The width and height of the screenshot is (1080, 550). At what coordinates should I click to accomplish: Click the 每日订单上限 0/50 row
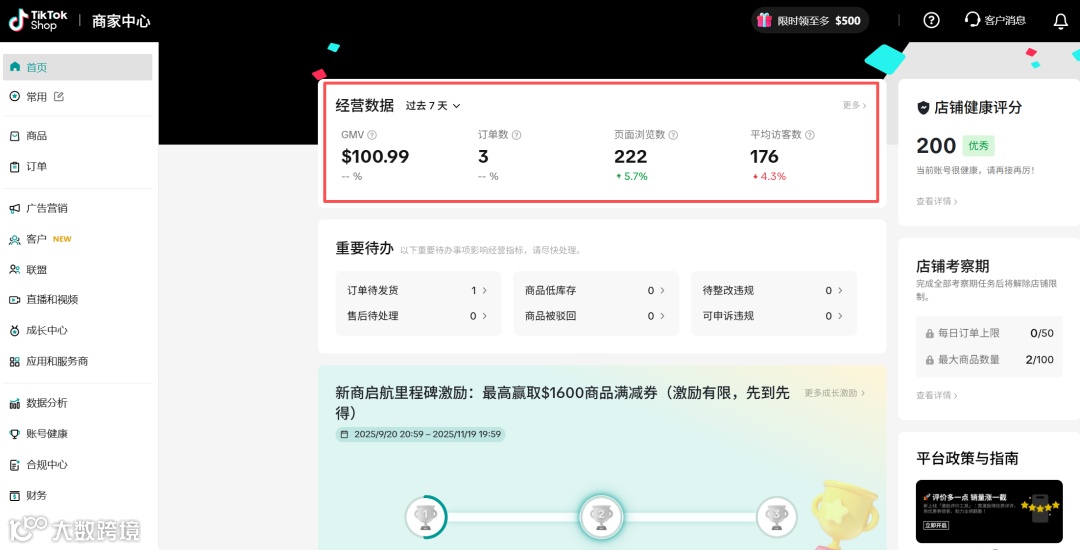[989, 333]
